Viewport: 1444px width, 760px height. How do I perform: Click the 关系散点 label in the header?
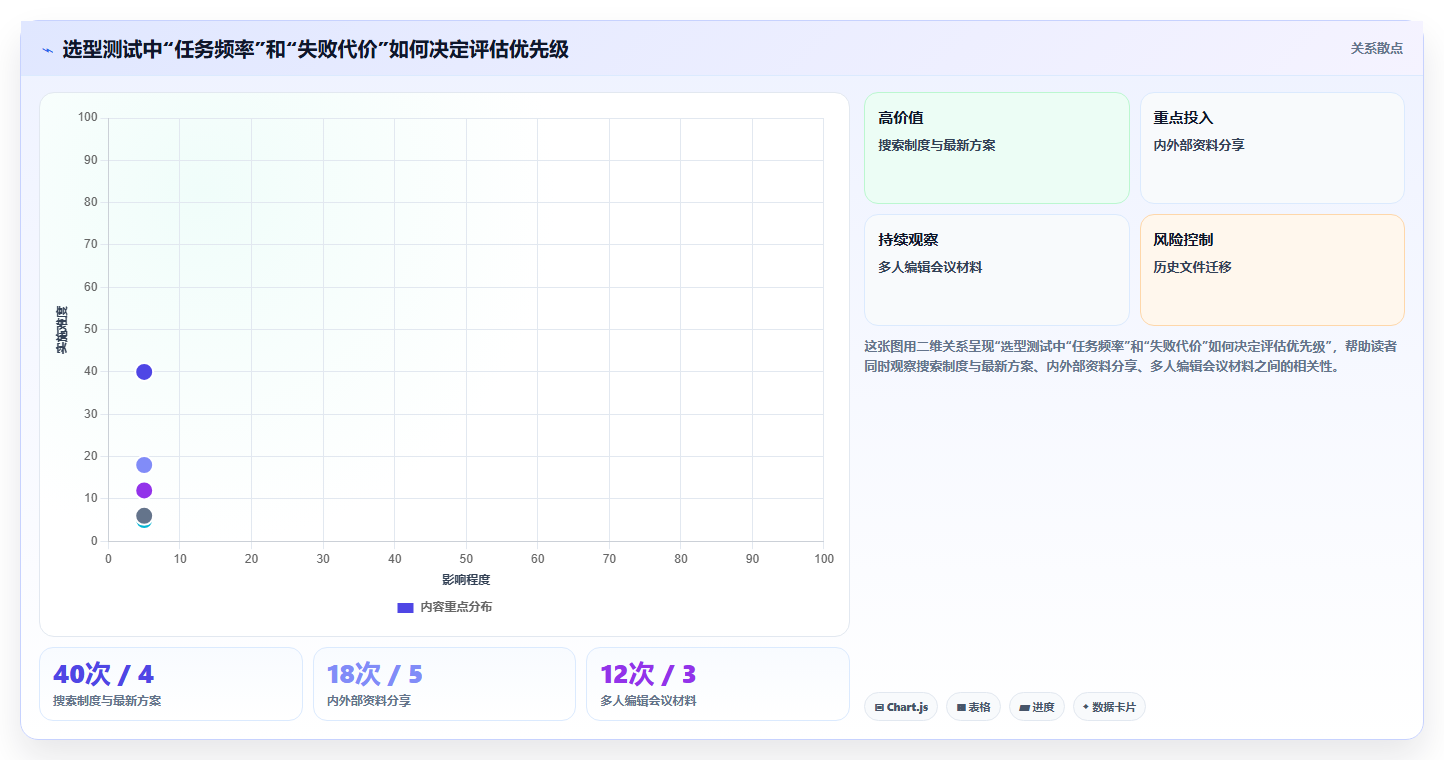click(1376, 48)
